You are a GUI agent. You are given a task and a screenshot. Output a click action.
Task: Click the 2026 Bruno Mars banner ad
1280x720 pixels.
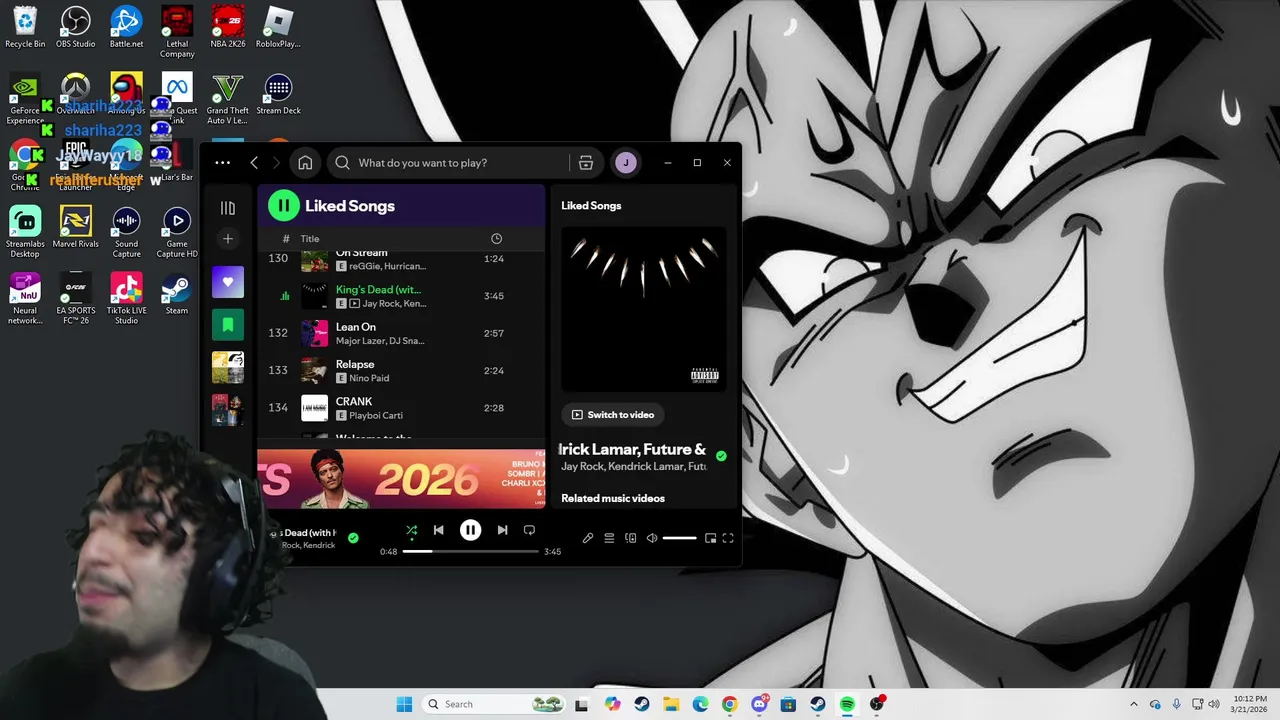(x=401, y=479)
